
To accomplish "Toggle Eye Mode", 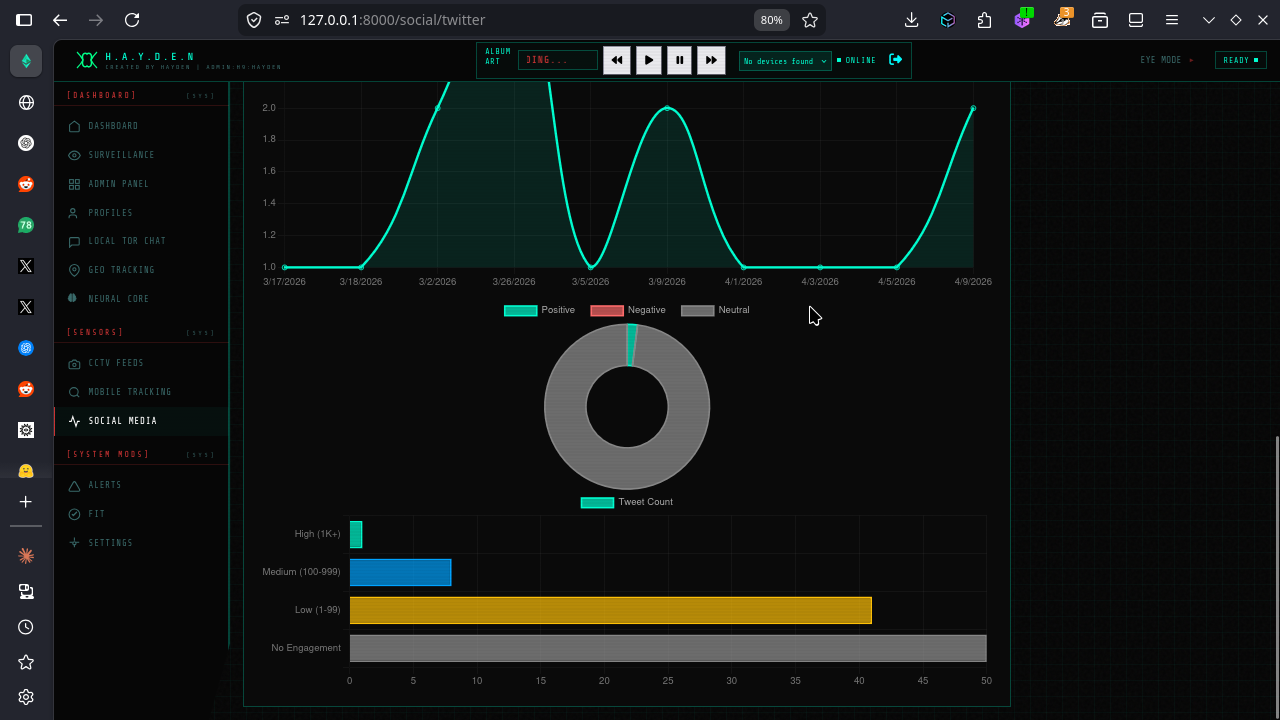I will [1167, 60].
